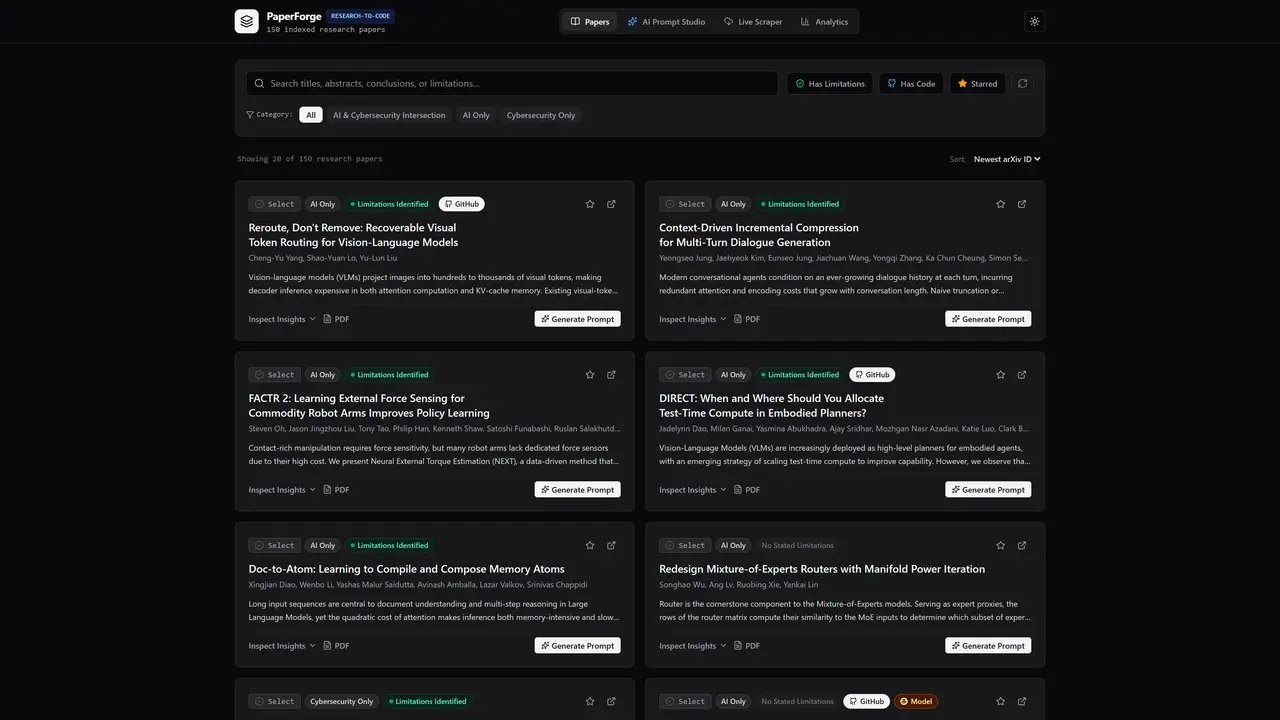
Task: Open external link for FACTR 2 paper
Action: (x=611, y=375)
